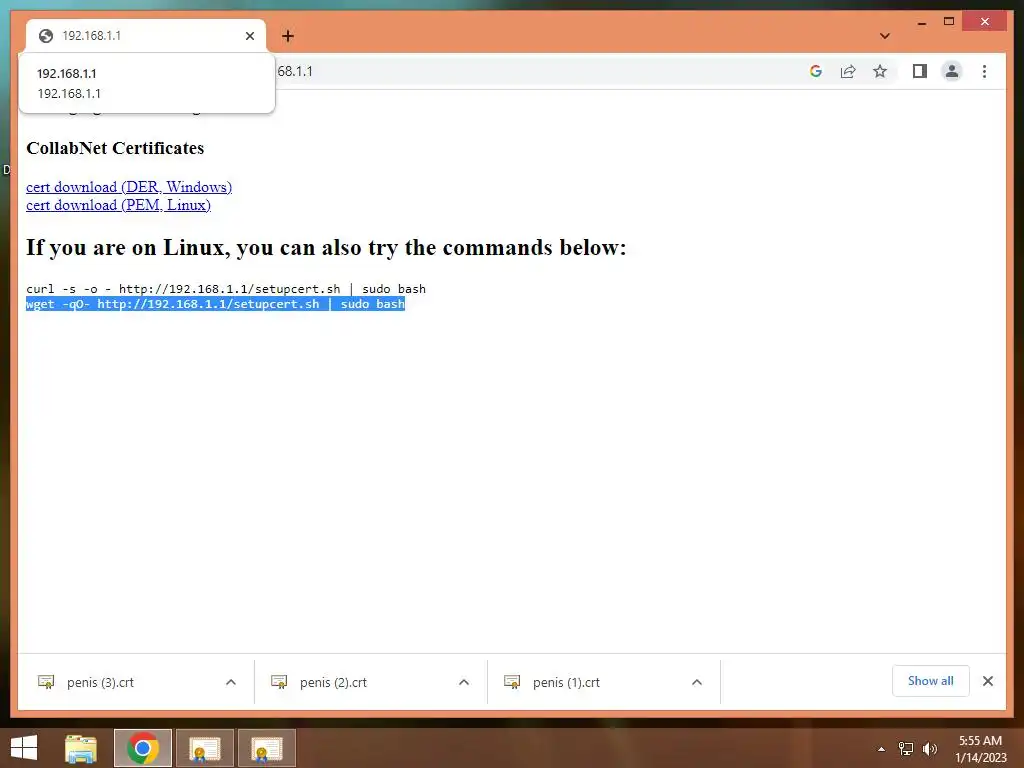Open downloaded penis (3).crt file
Screen dimensions: 1024x768
pos(100,682)
